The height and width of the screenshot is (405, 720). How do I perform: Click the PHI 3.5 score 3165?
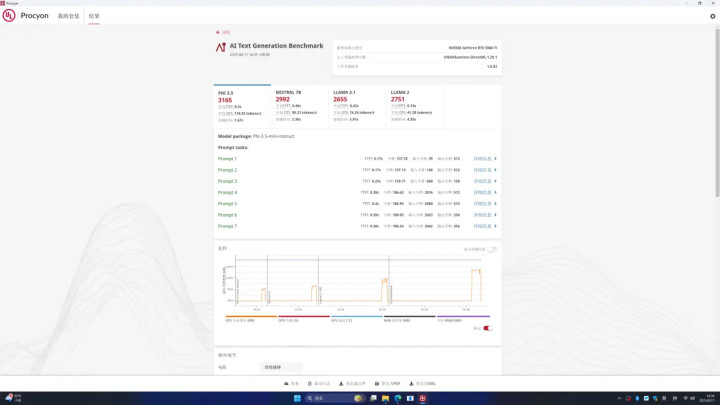tap(225, 100)
